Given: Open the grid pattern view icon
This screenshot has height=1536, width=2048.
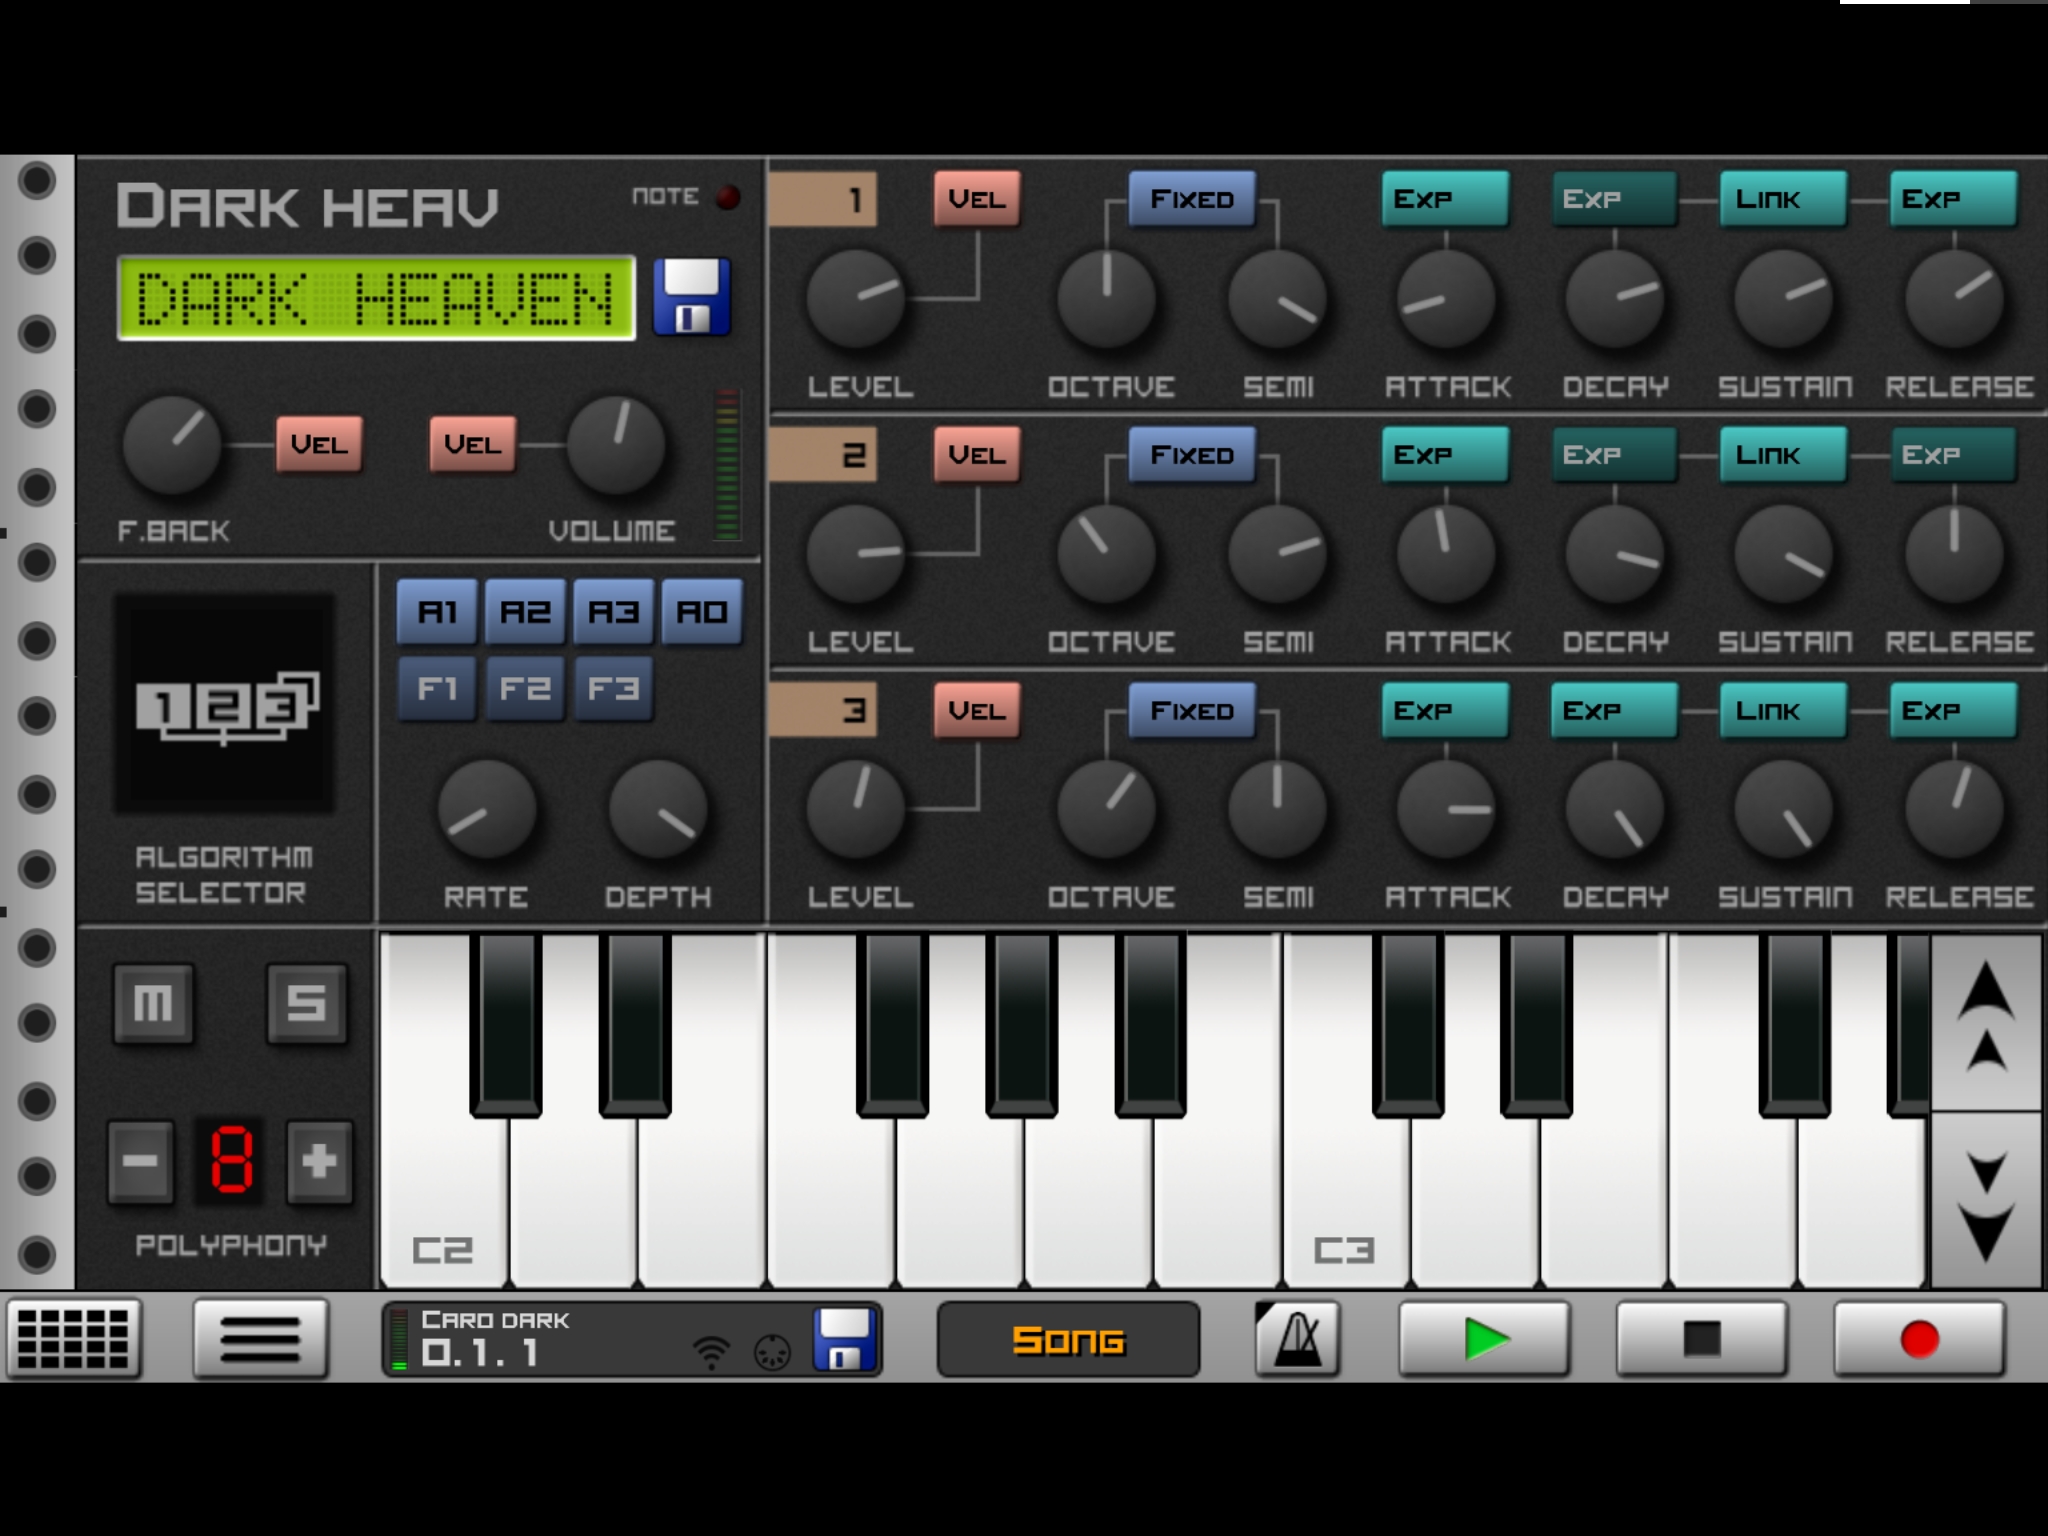Looking at the screenshot, I should pyautogui.click(x=74, y=1339).
